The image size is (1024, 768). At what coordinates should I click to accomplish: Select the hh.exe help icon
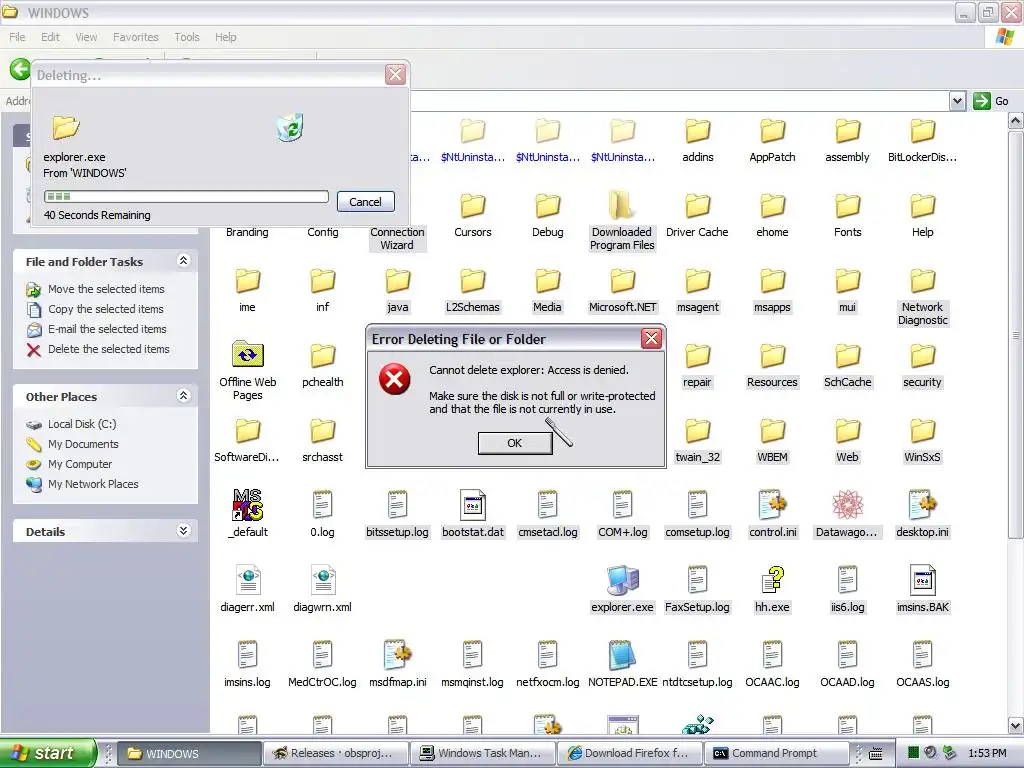(x=773, y=580)
